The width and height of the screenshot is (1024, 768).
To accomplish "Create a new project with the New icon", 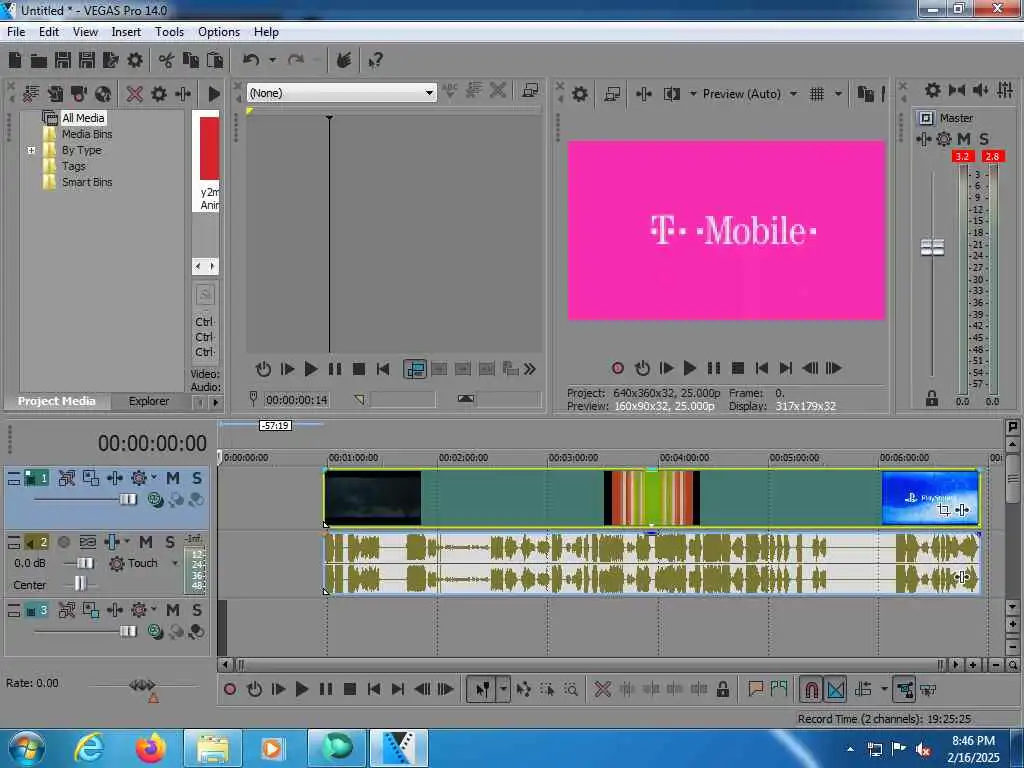I will [15, 61].
